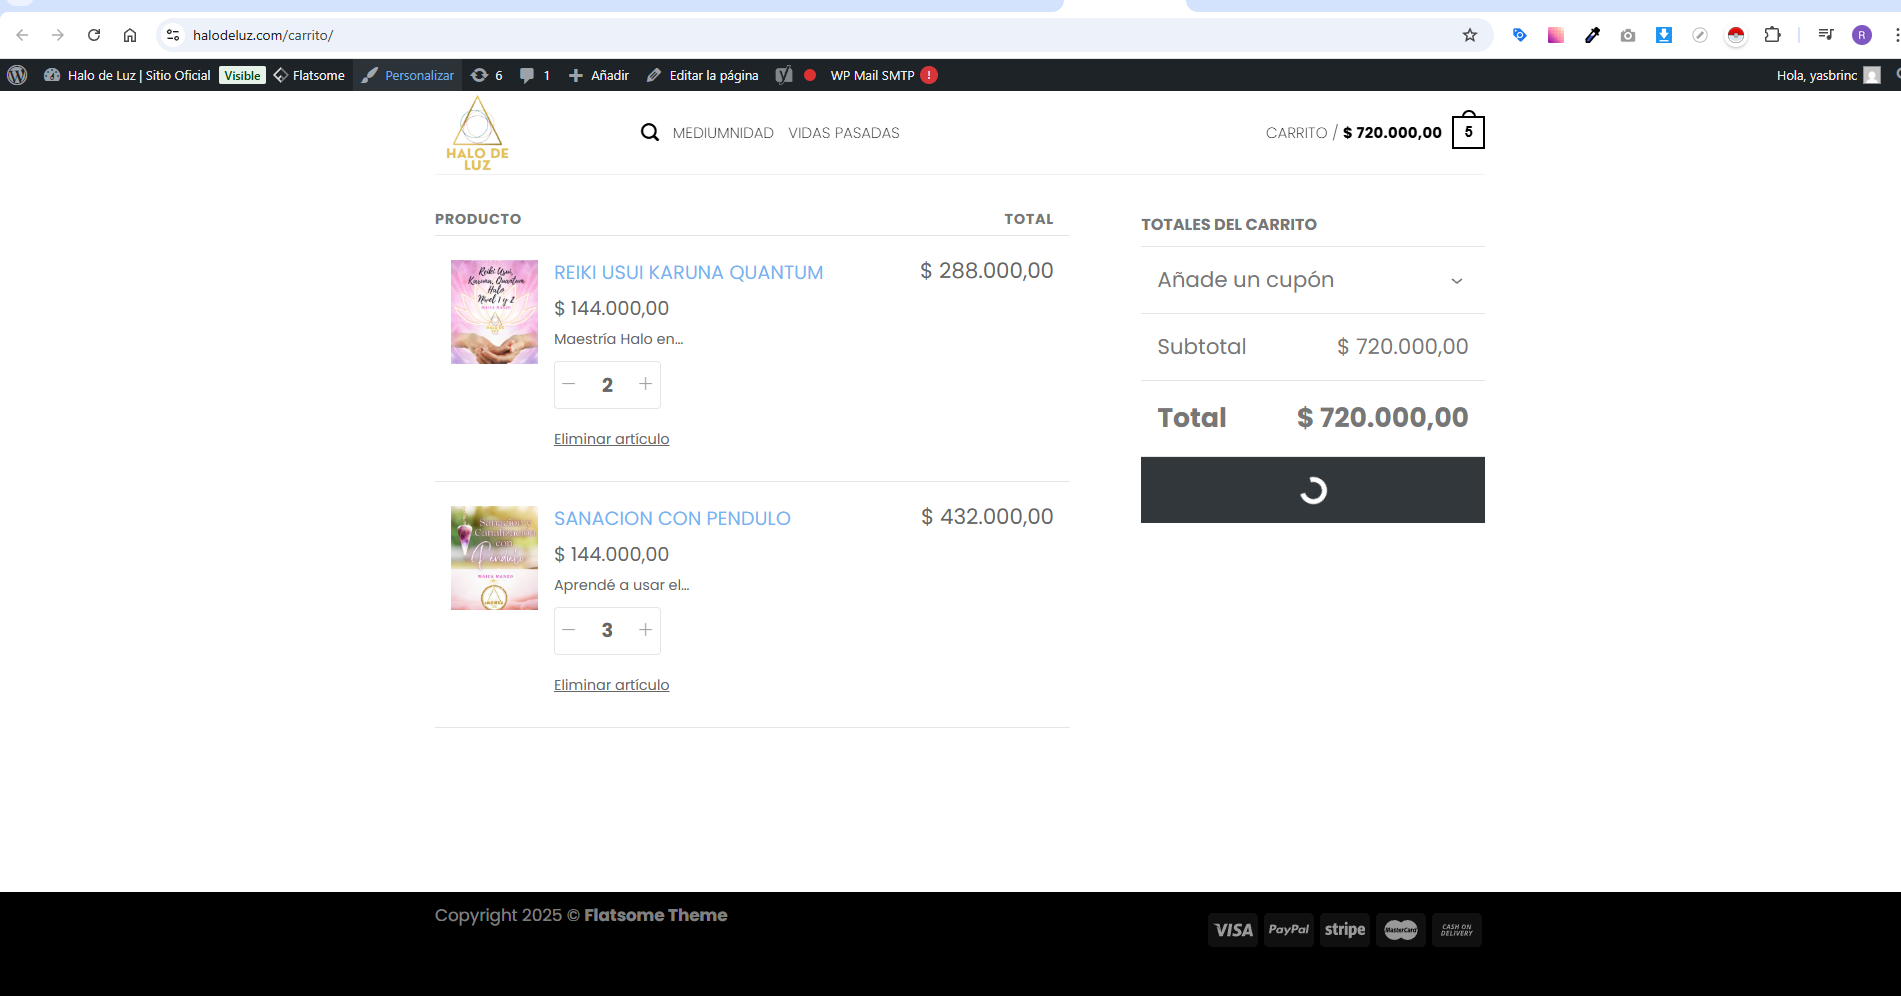The height and width of the screenshot is (996, 1901).
Task: Increase Reiki Usui Karuna quantity with plus
Action: pyautogui.click(x=646, y=384)
